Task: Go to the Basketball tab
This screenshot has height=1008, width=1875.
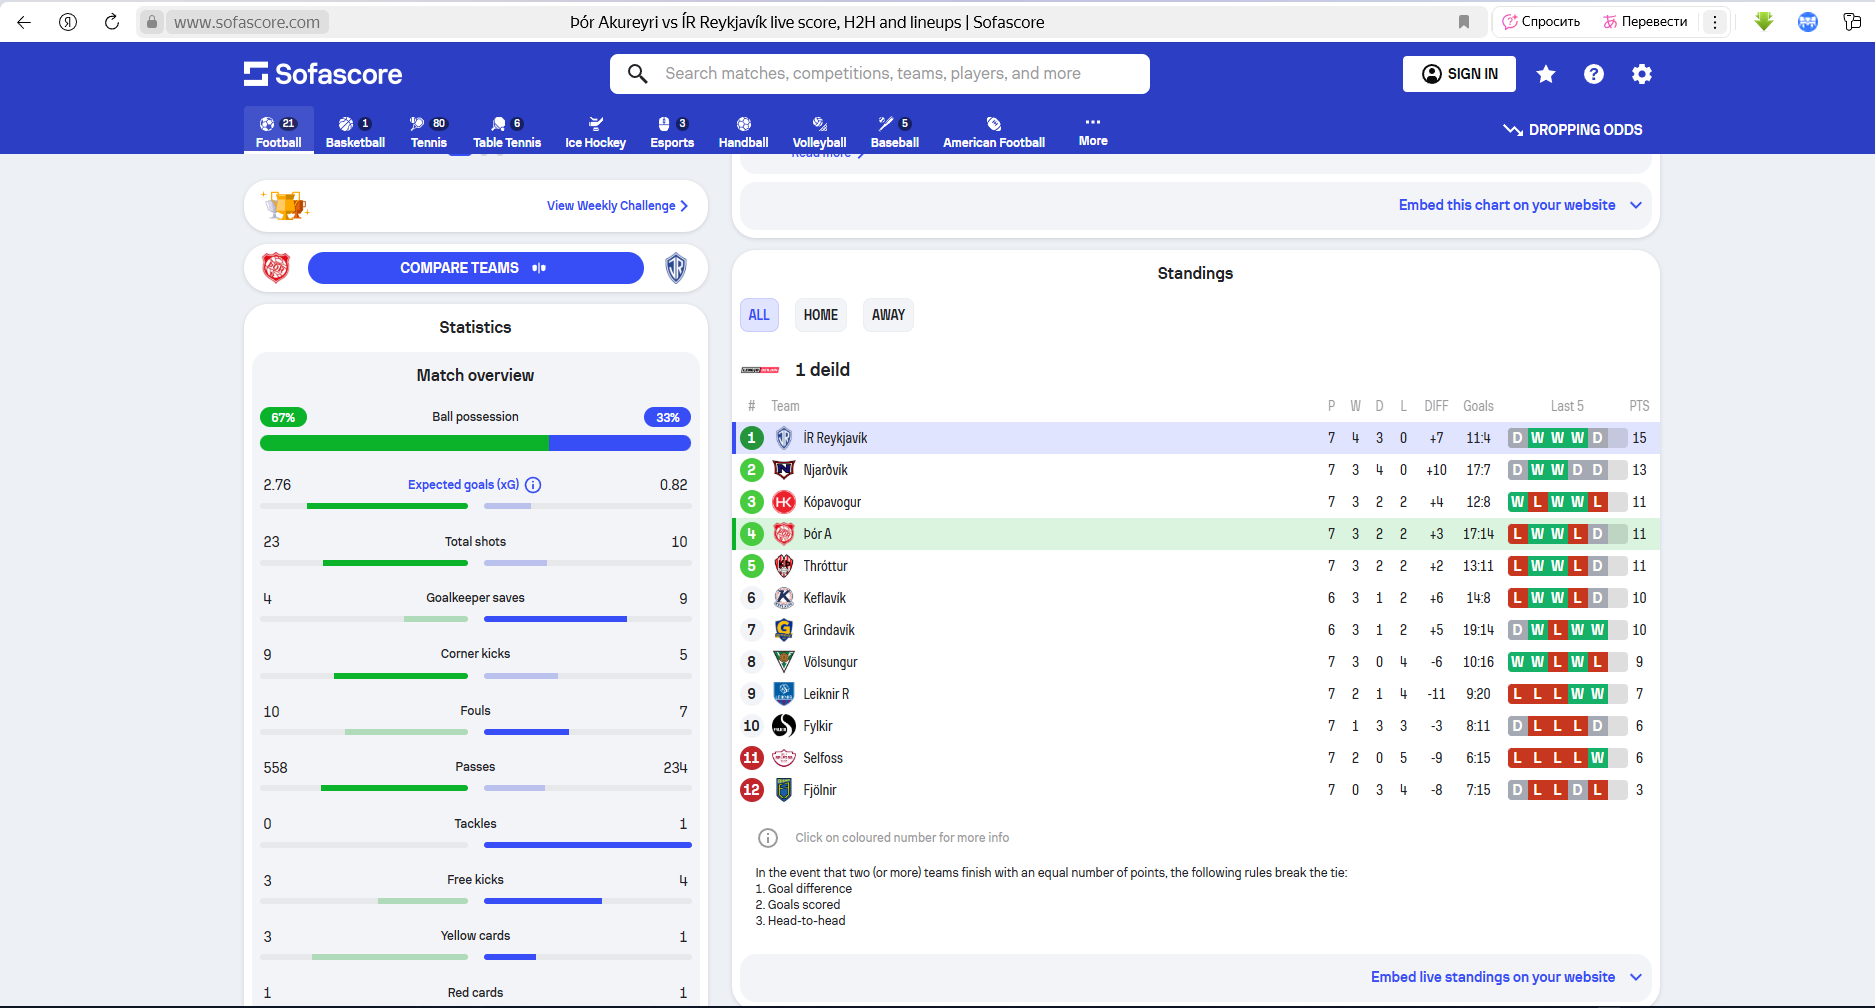Action: (355, 132)
